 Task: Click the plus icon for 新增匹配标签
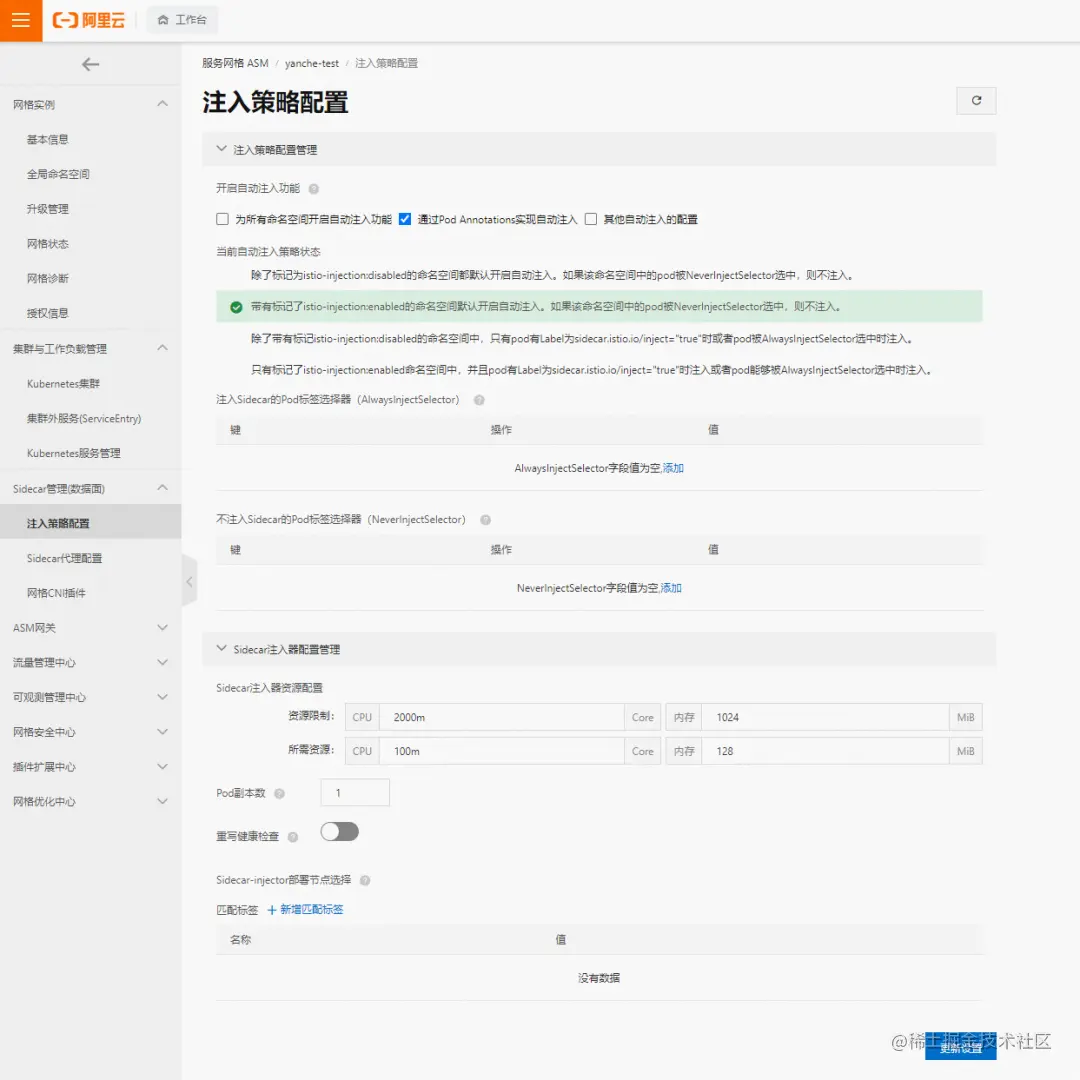[271, 910]
